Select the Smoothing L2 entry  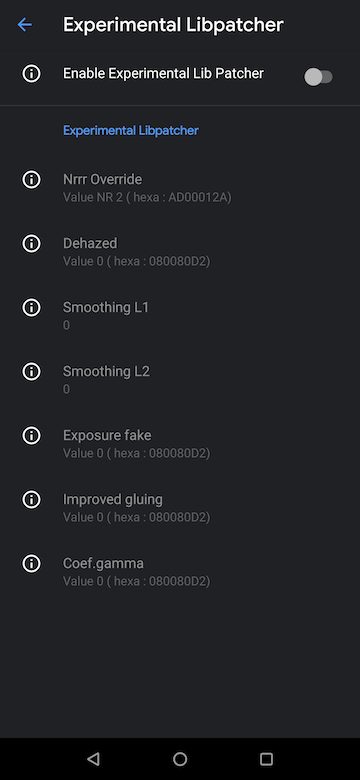[180, 380]
